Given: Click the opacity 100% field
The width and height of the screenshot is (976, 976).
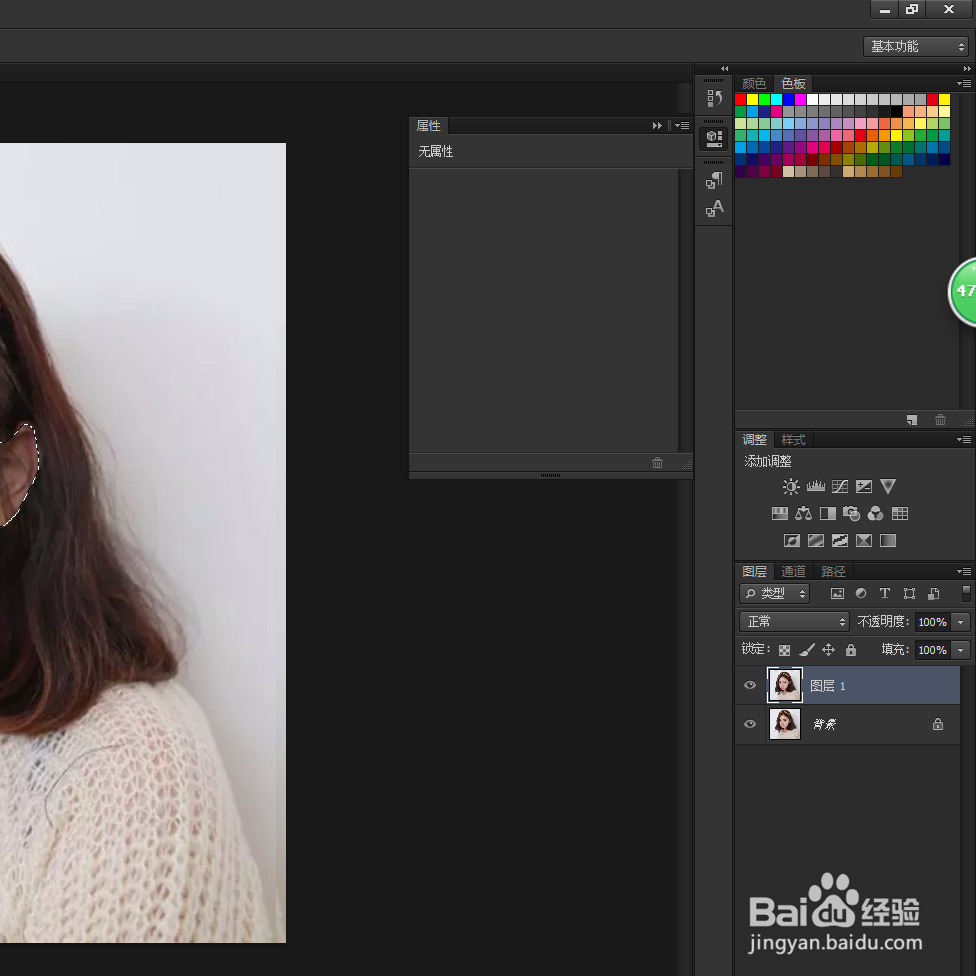Looking at the screenshot, I should 932,622.
